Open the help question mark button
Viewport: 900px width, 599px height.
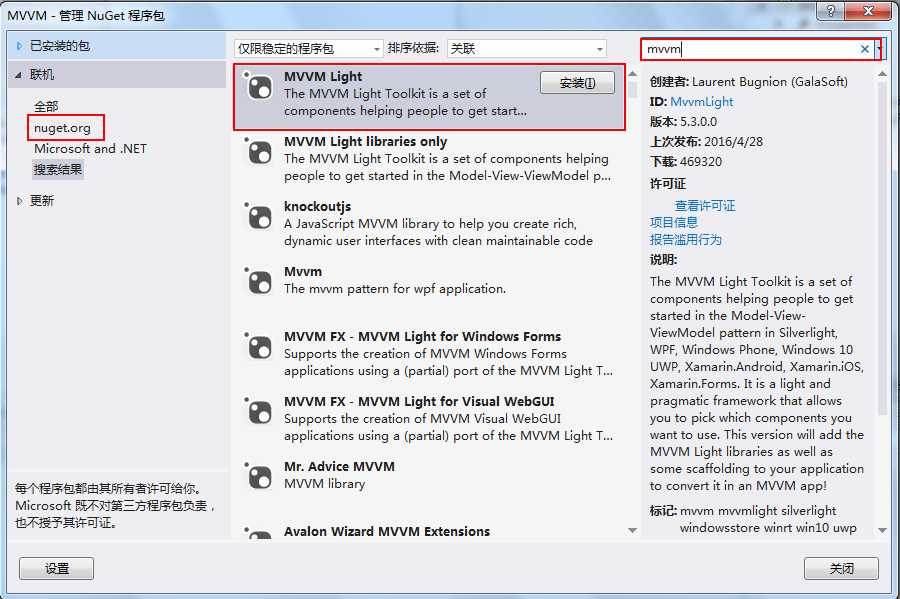(831, 10)
